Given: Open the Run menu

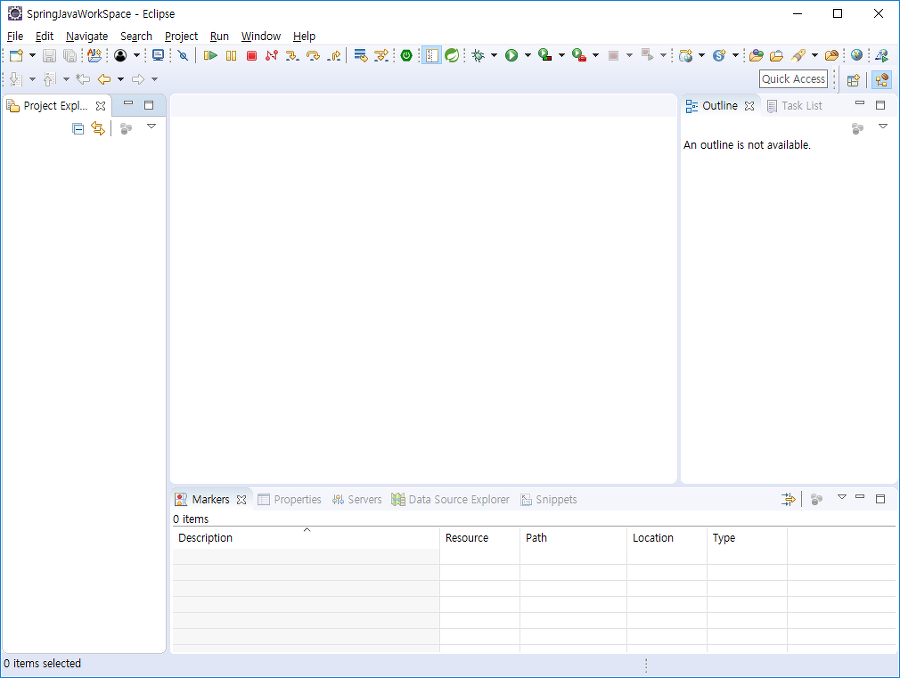Looking at the screenshot, I should point(219,36).
